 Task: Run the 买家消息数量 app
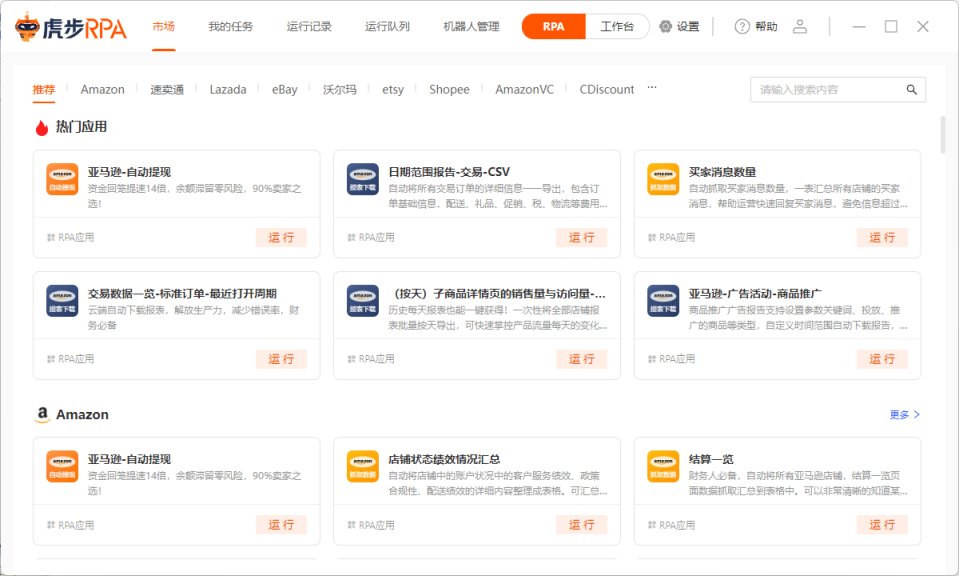882,238
